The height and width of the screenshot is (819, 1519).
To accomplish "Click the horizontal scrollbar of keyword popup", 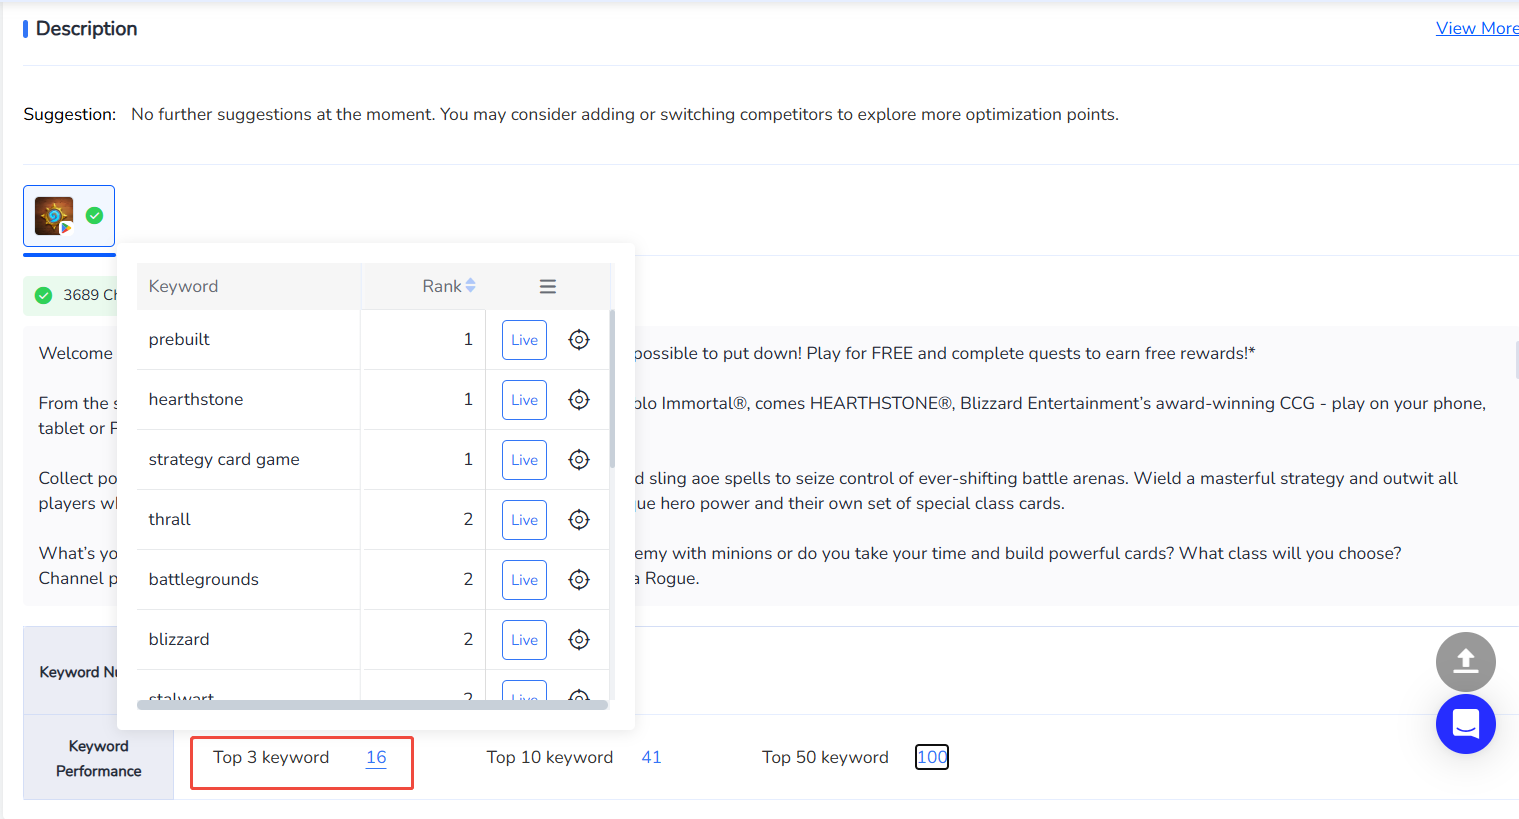I will pyautogui.click(x=372, y=705).
